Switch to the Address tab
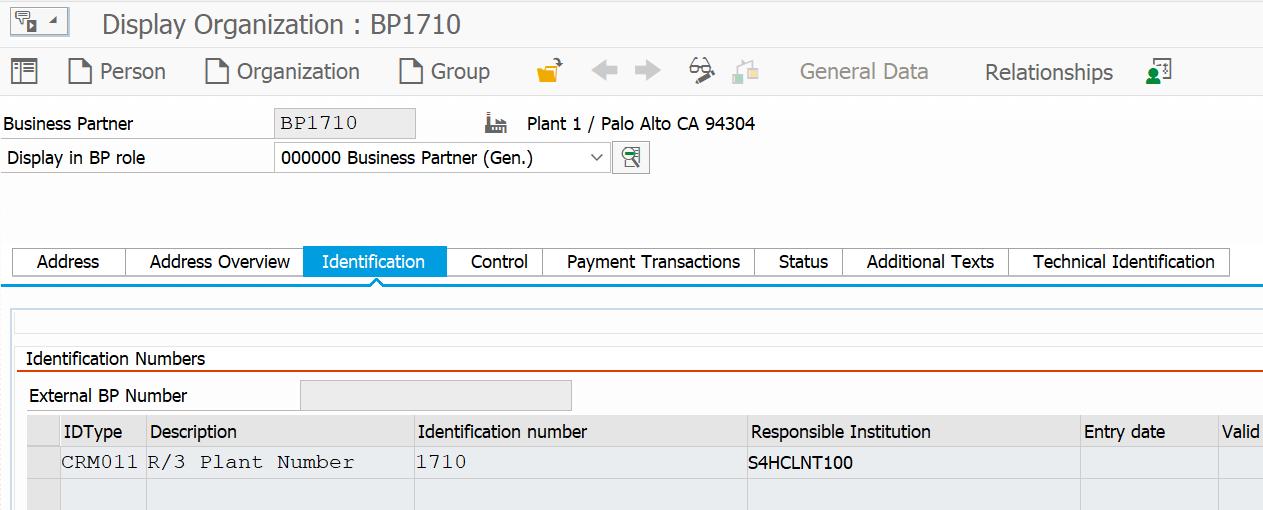 (68, 262)
